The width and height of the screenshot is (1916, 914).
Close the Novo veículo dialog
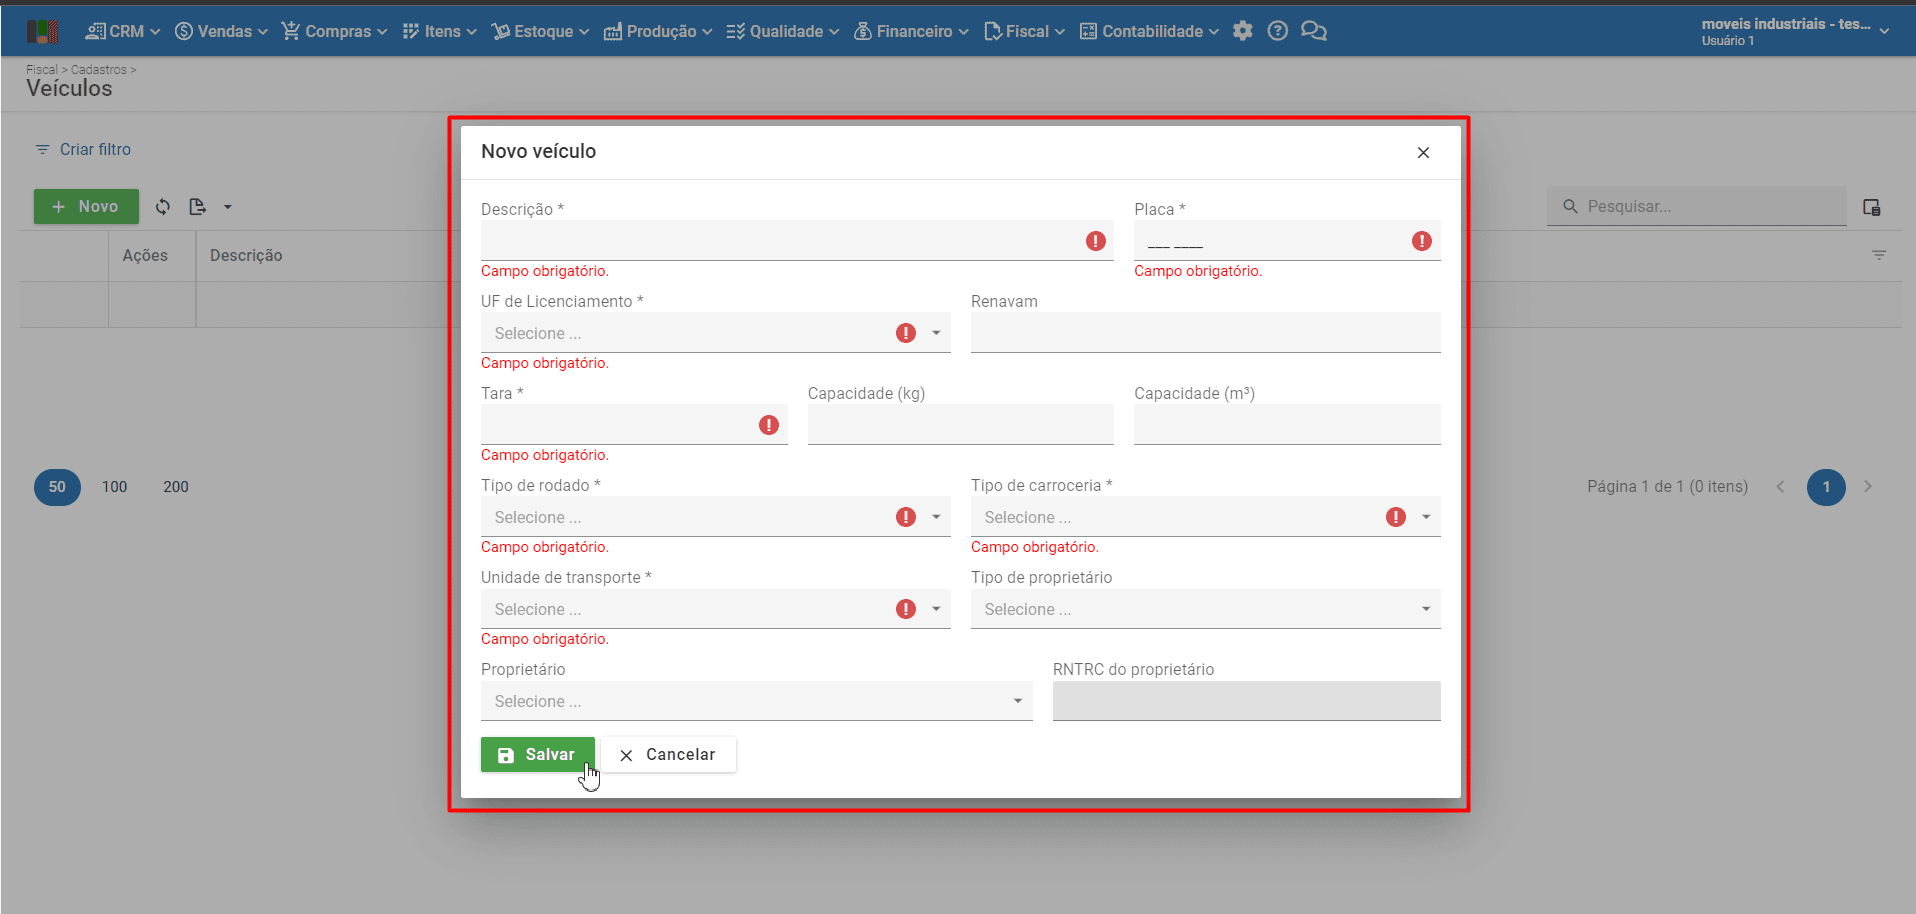[x=1423, y=152]
